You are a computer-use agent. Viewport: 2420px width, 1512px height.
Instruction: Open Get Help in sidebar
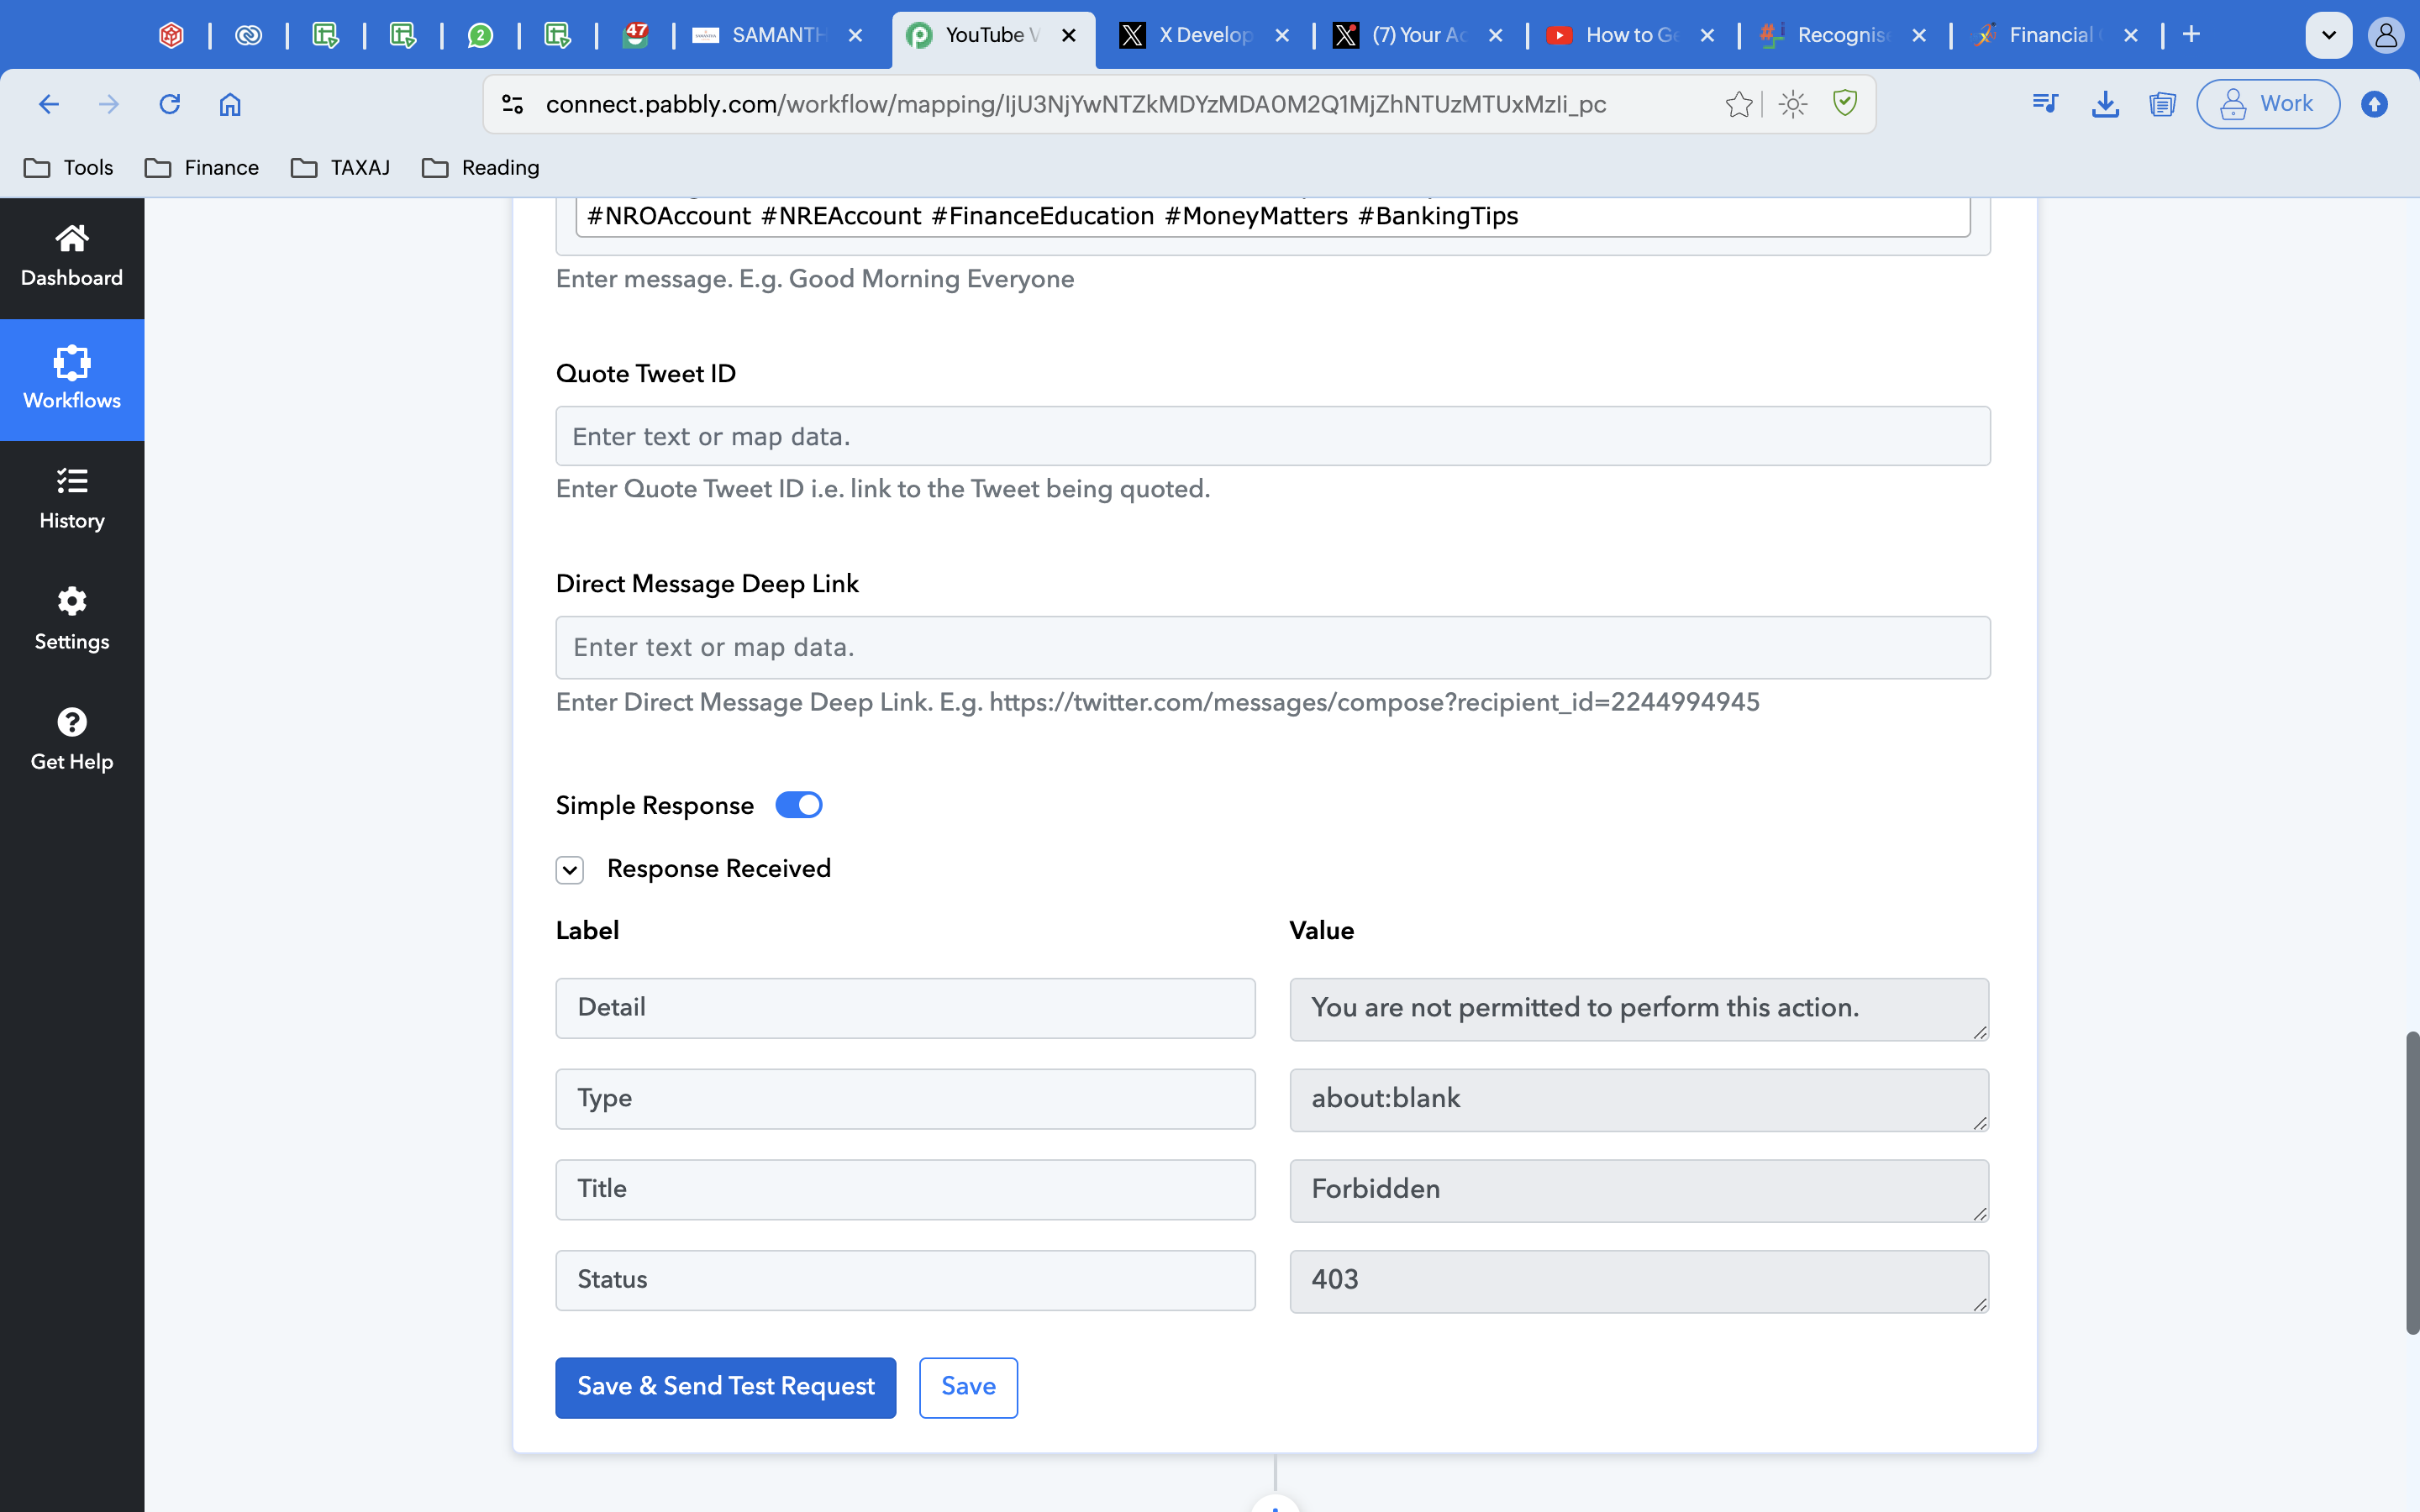(x=72, y=741)
